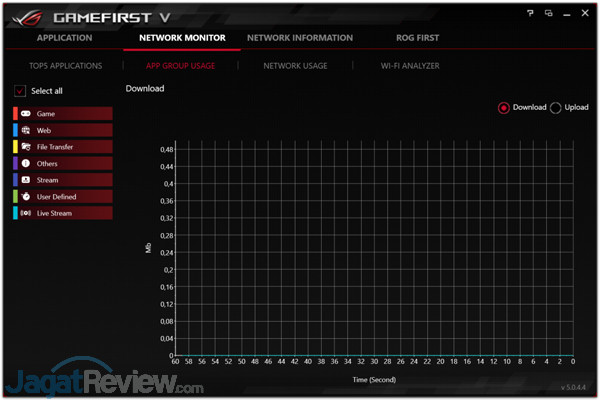Click the light blue Web color swatch
Screen dimensions: 600x400
15,130
